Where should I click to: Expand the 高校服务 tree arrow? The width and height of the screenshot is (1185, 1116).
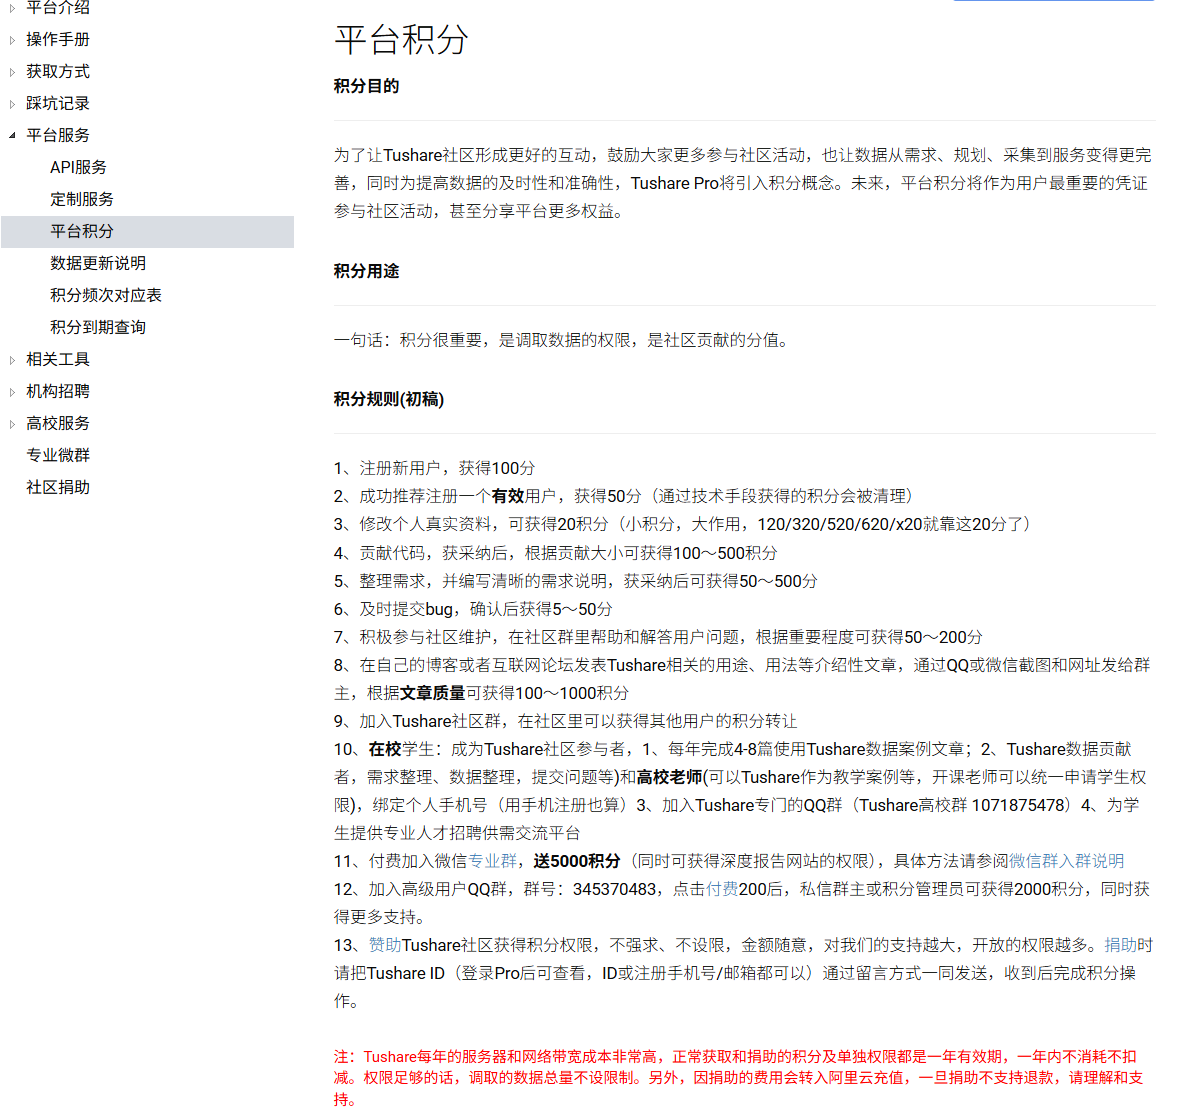tap(12, 425)
